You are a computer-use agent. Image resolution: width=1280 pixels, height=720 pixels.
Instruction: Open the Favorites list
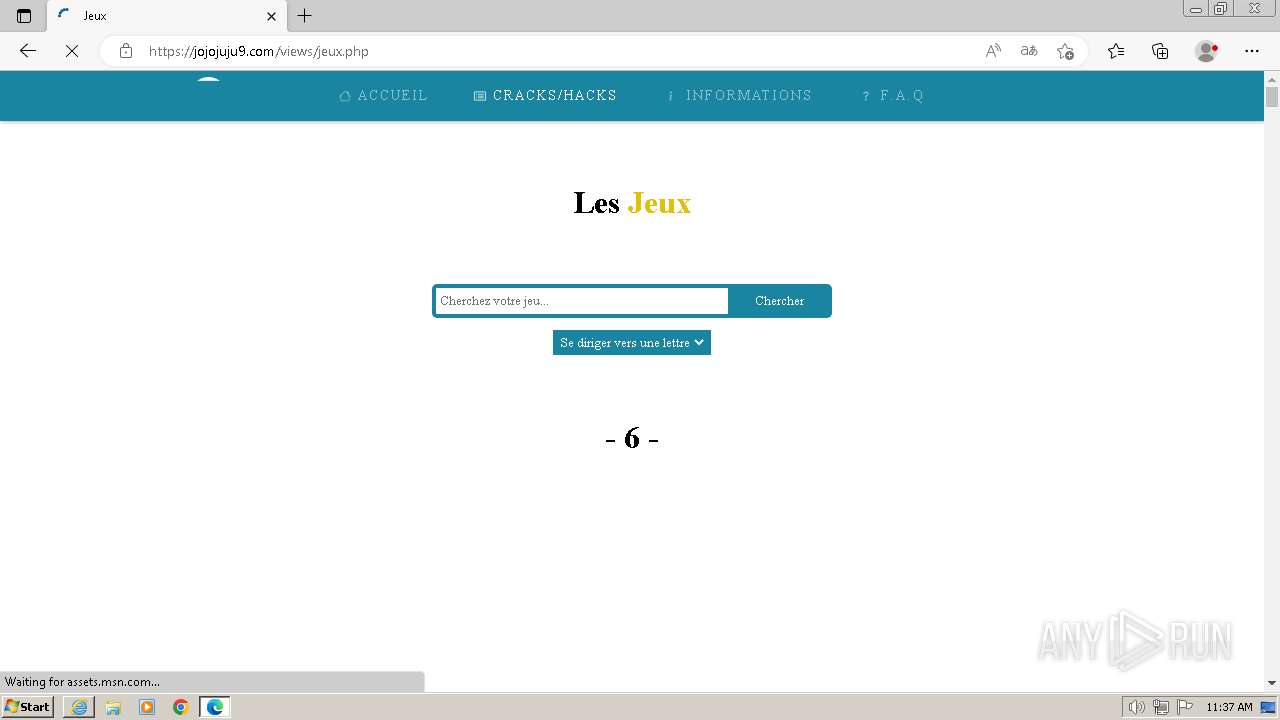click(x=1116, y=51)
